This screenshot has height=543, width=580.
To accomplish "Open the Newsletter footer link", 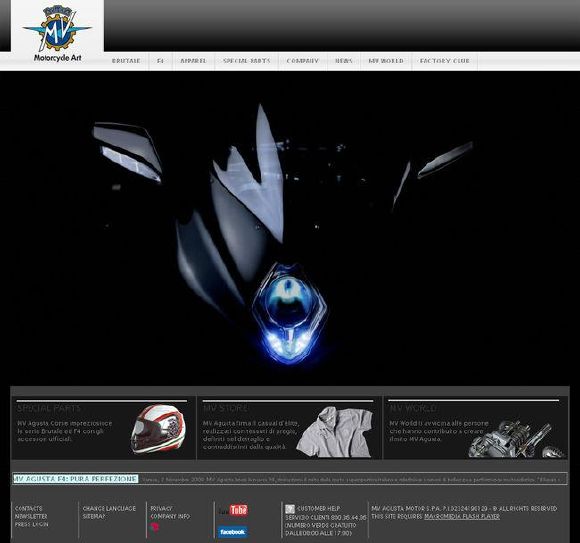I will (x=31, y=516).
